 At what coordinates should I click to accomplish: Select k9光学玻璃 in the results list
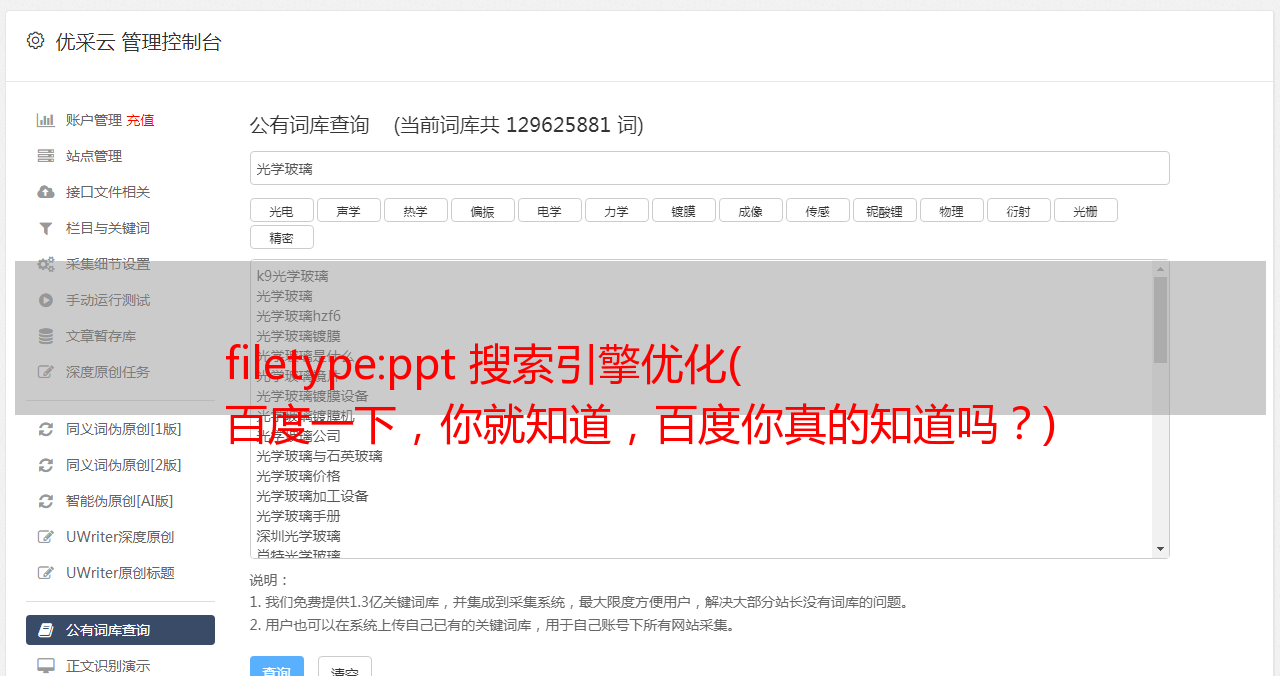292,276
